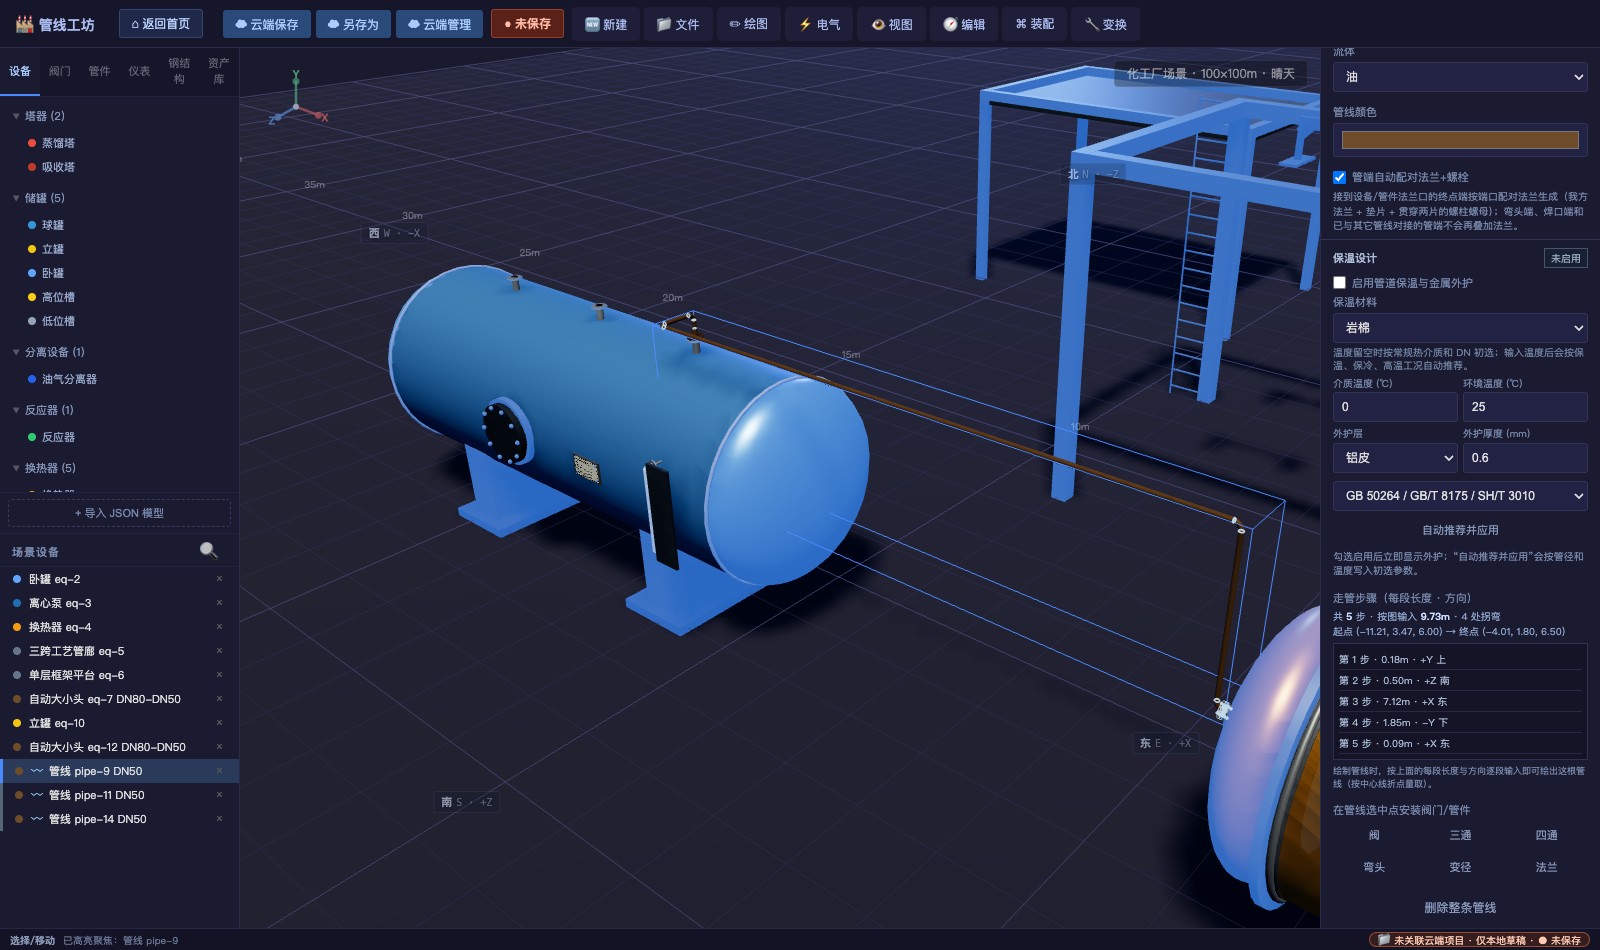This screenshot has width=1600, height=950.
Task: Switch to the 阀门 tab
Action: [x=60, y=71]
